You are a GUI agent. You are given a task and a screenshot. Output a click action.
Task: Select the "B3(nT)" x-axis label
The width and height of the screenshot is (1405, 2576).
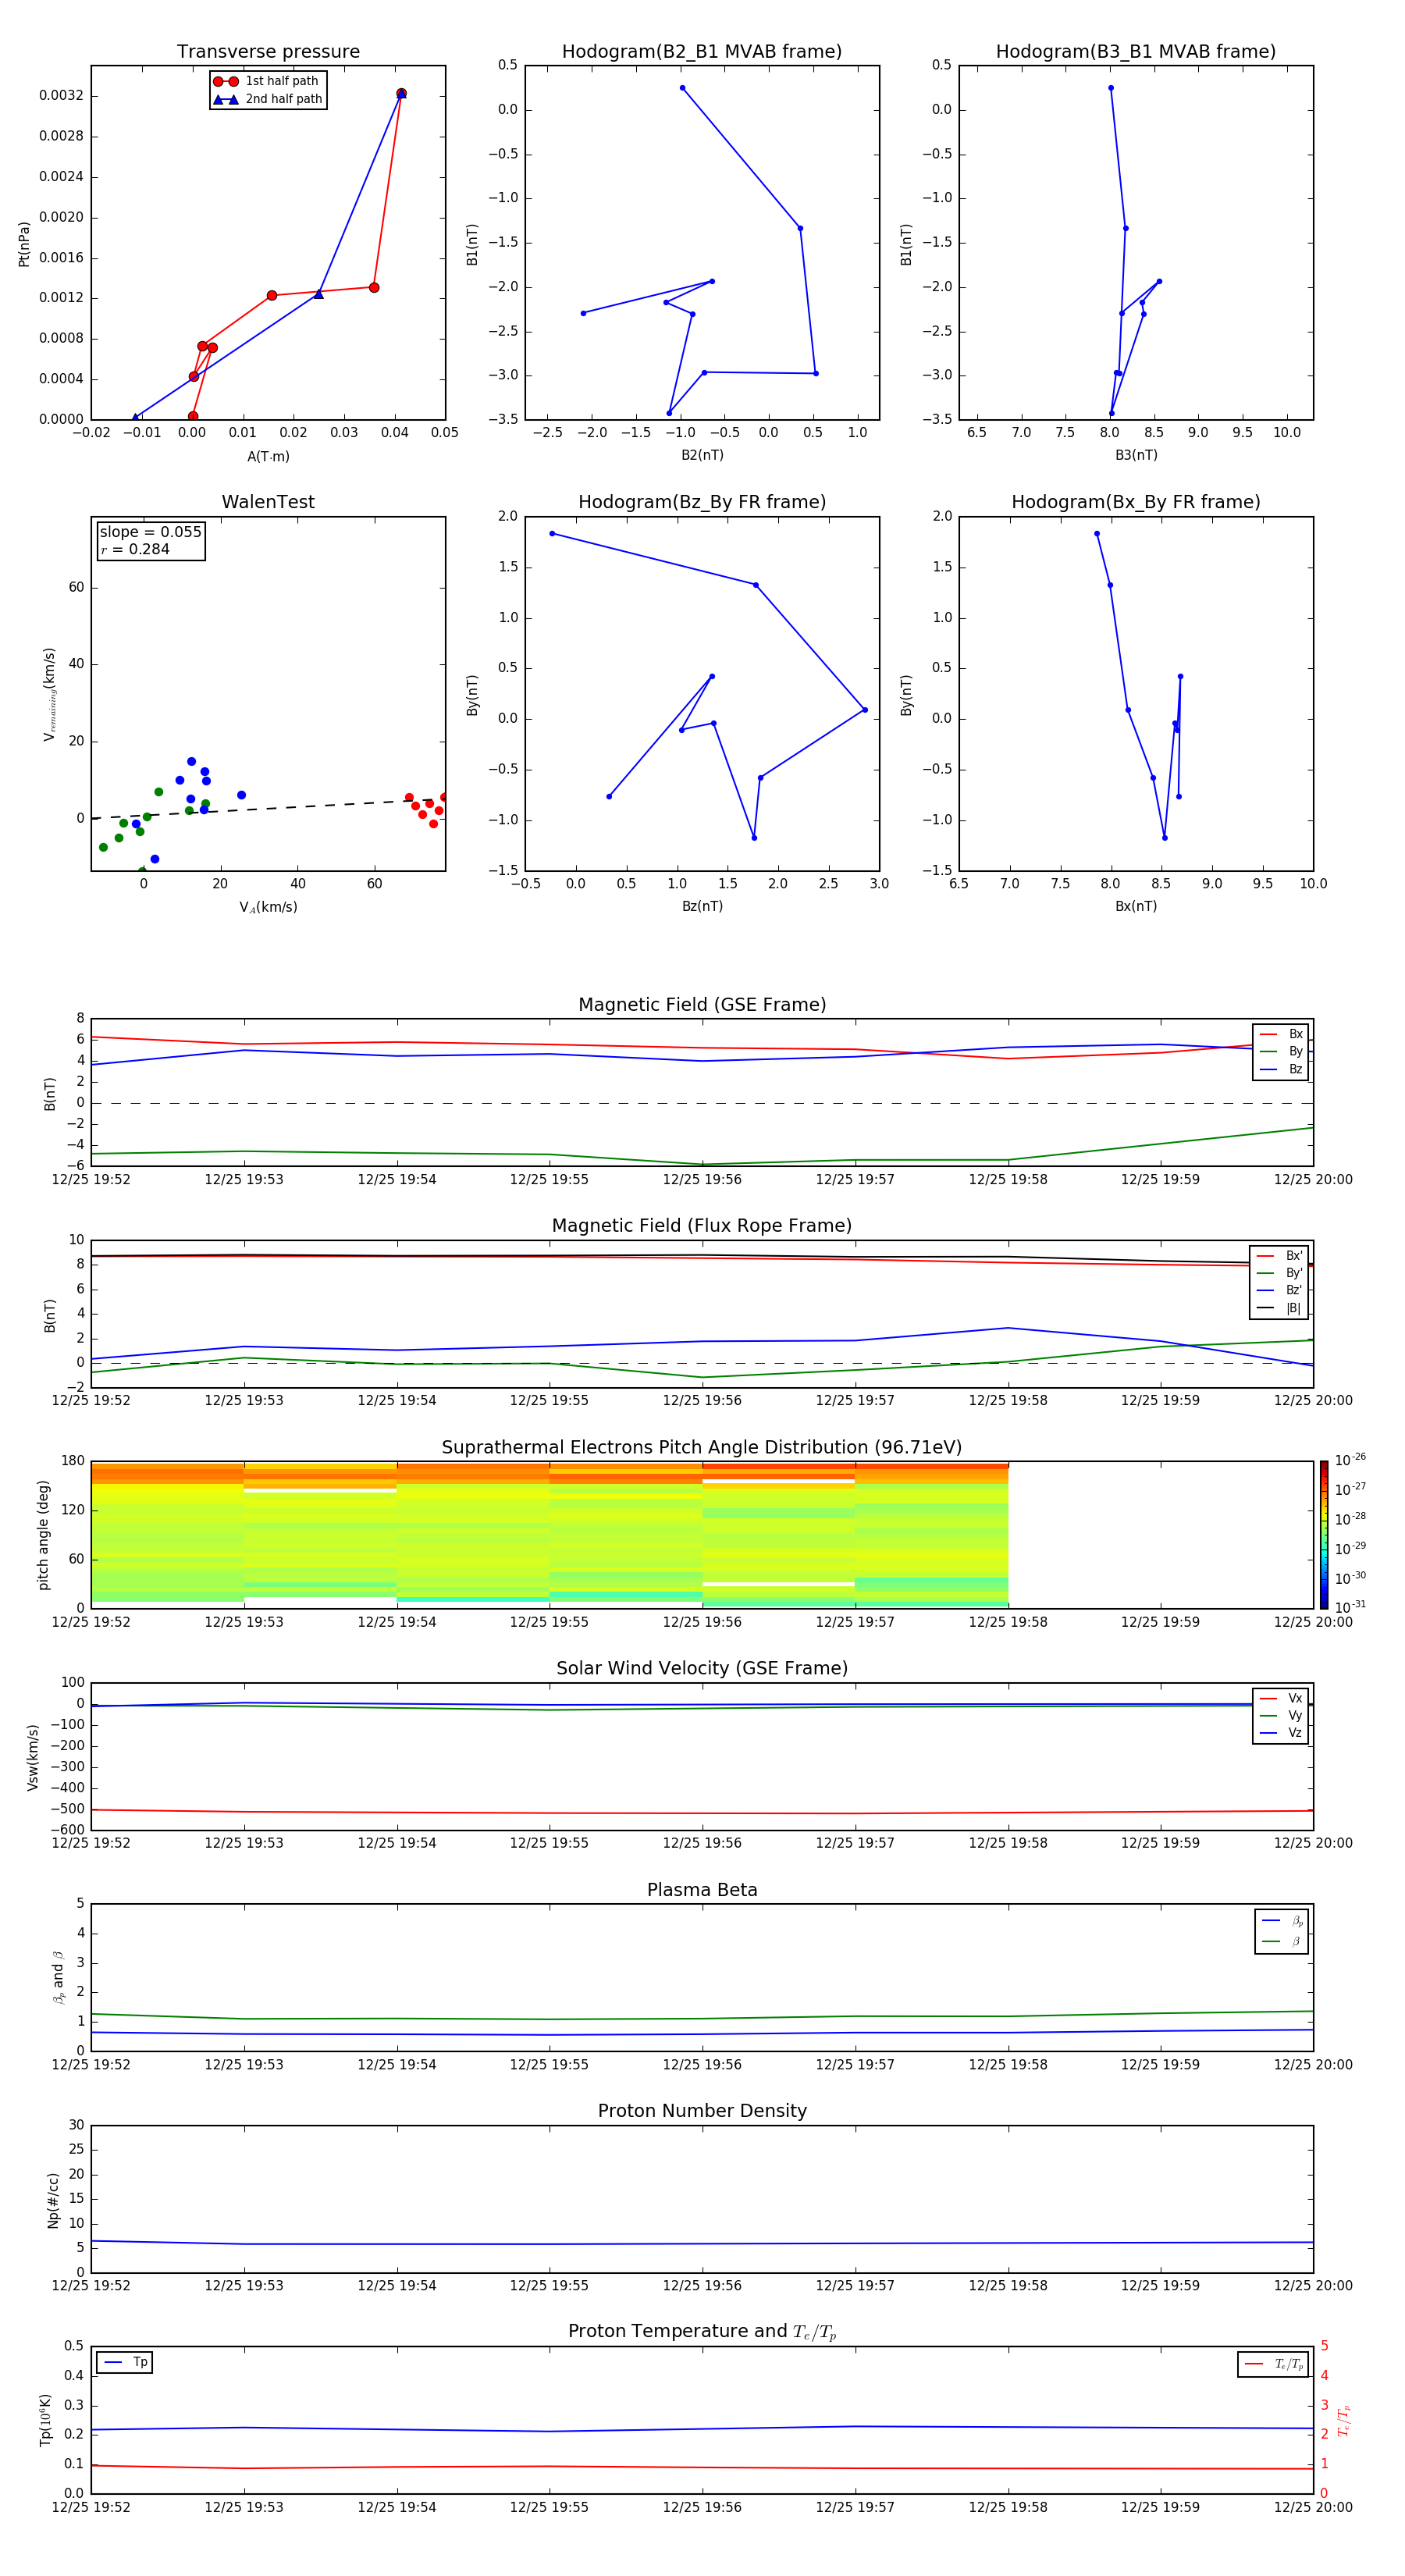1136,455
